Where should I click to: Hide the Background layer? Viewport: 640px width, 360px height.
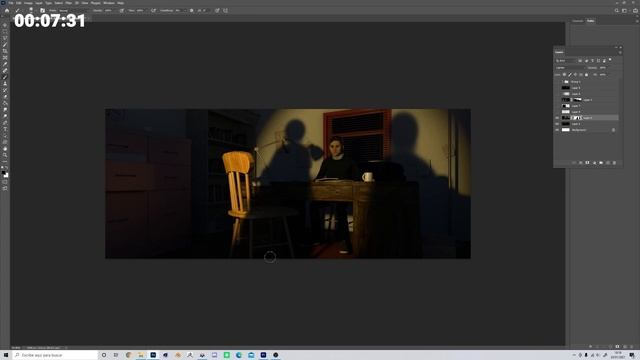(557, 130)
